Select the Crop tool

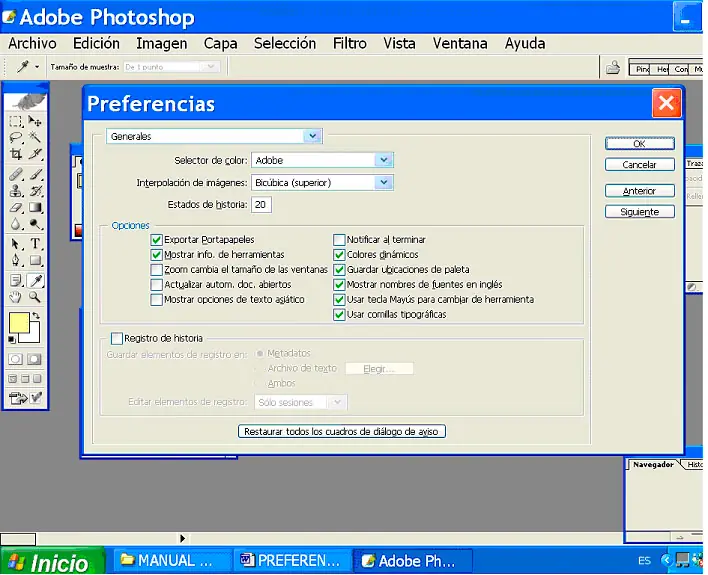(16, 154)
